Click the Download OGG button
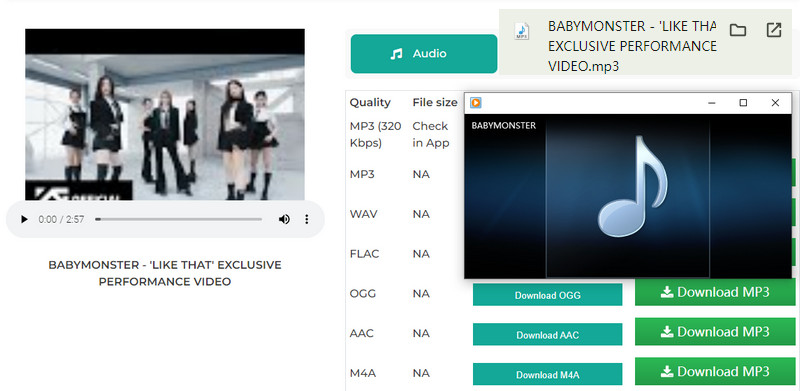The image size is (800, 391). click(547, 295)
